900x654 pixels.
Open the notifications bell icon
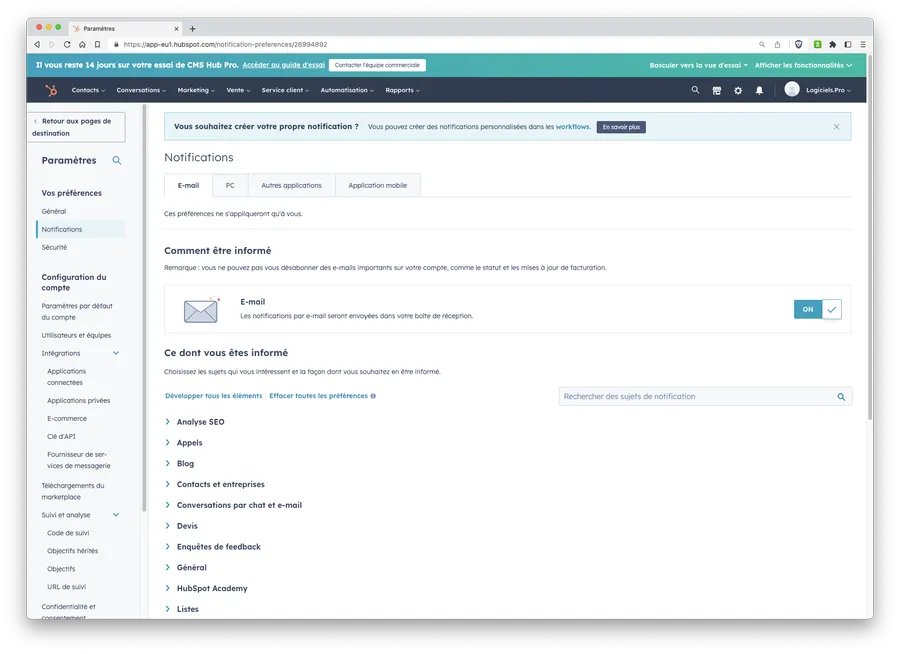(x=759, y=90)
